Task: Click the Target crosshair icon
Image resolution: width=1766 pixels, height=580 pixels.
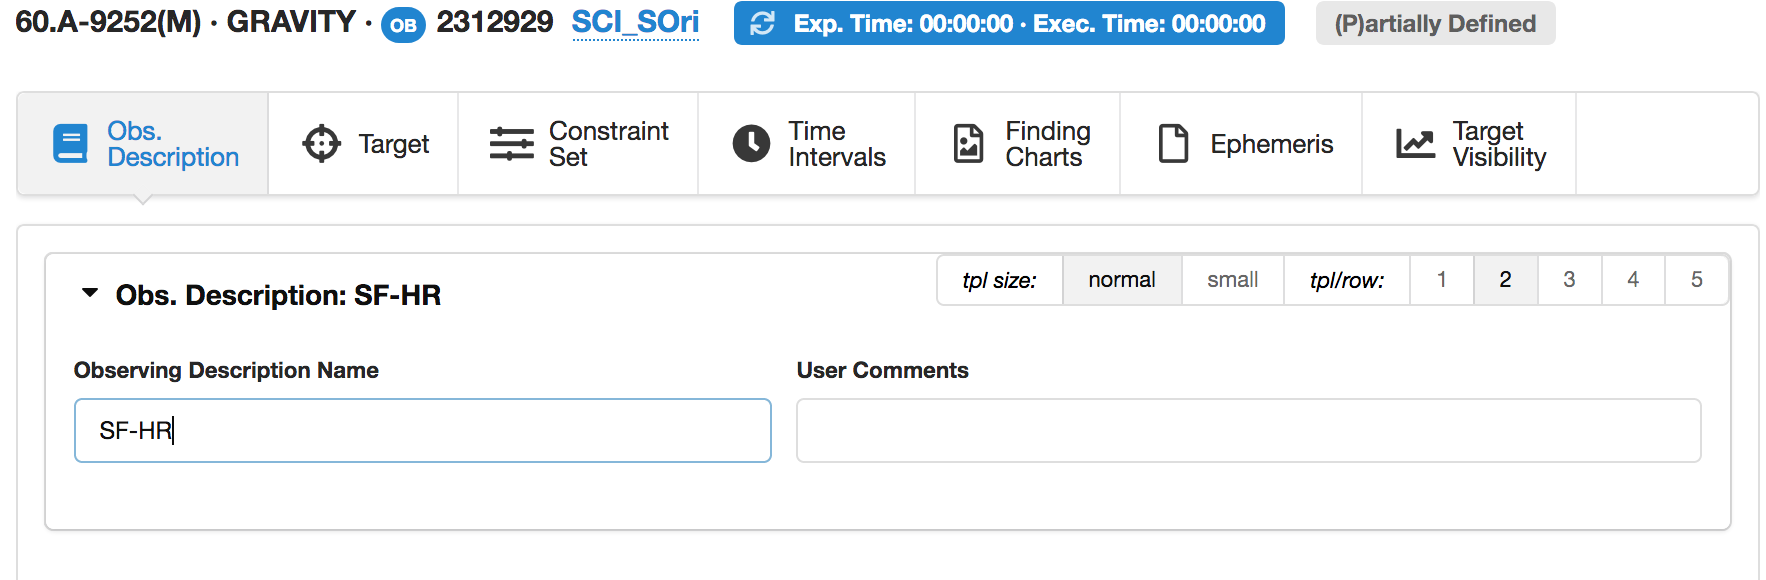Action: coord(321,144)
